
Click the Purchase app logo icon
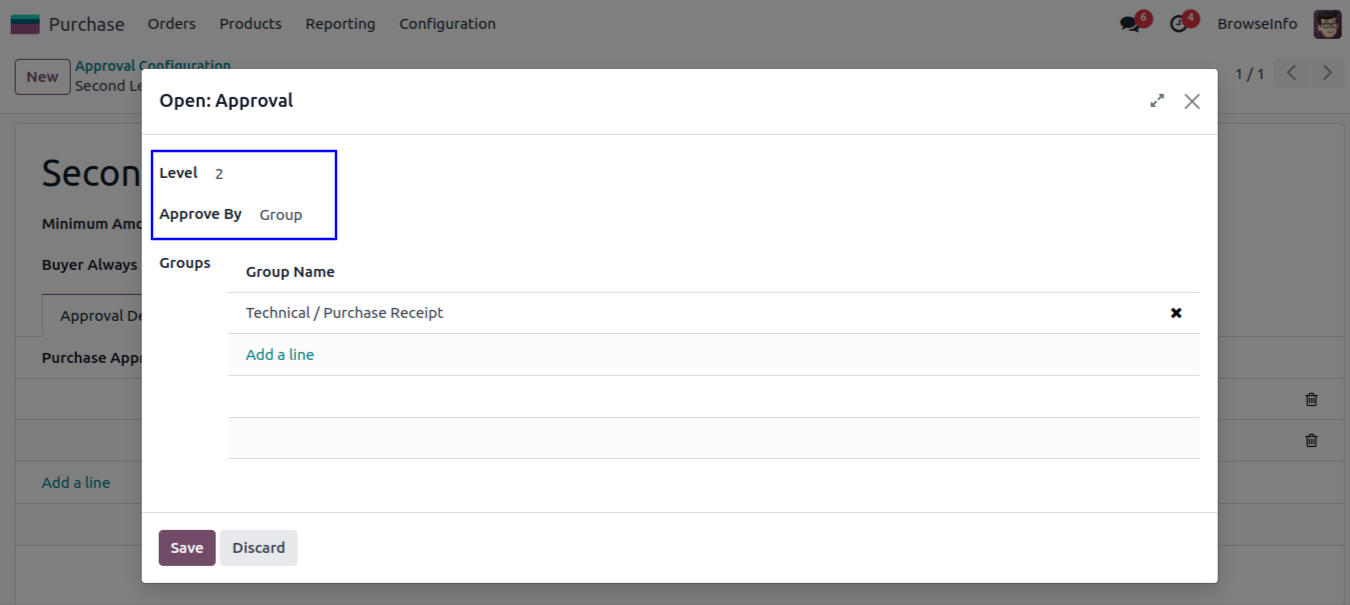25,24
